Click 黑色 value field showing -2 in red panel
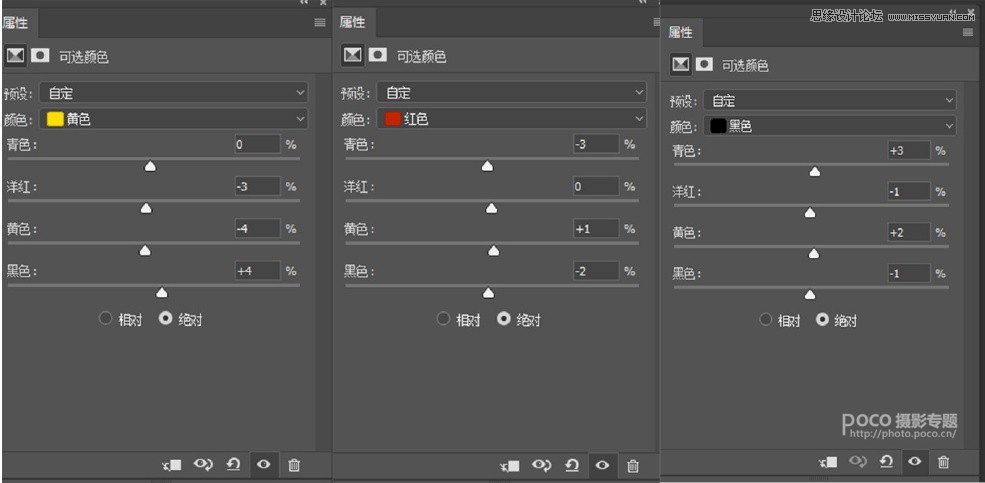 (596, 271)
